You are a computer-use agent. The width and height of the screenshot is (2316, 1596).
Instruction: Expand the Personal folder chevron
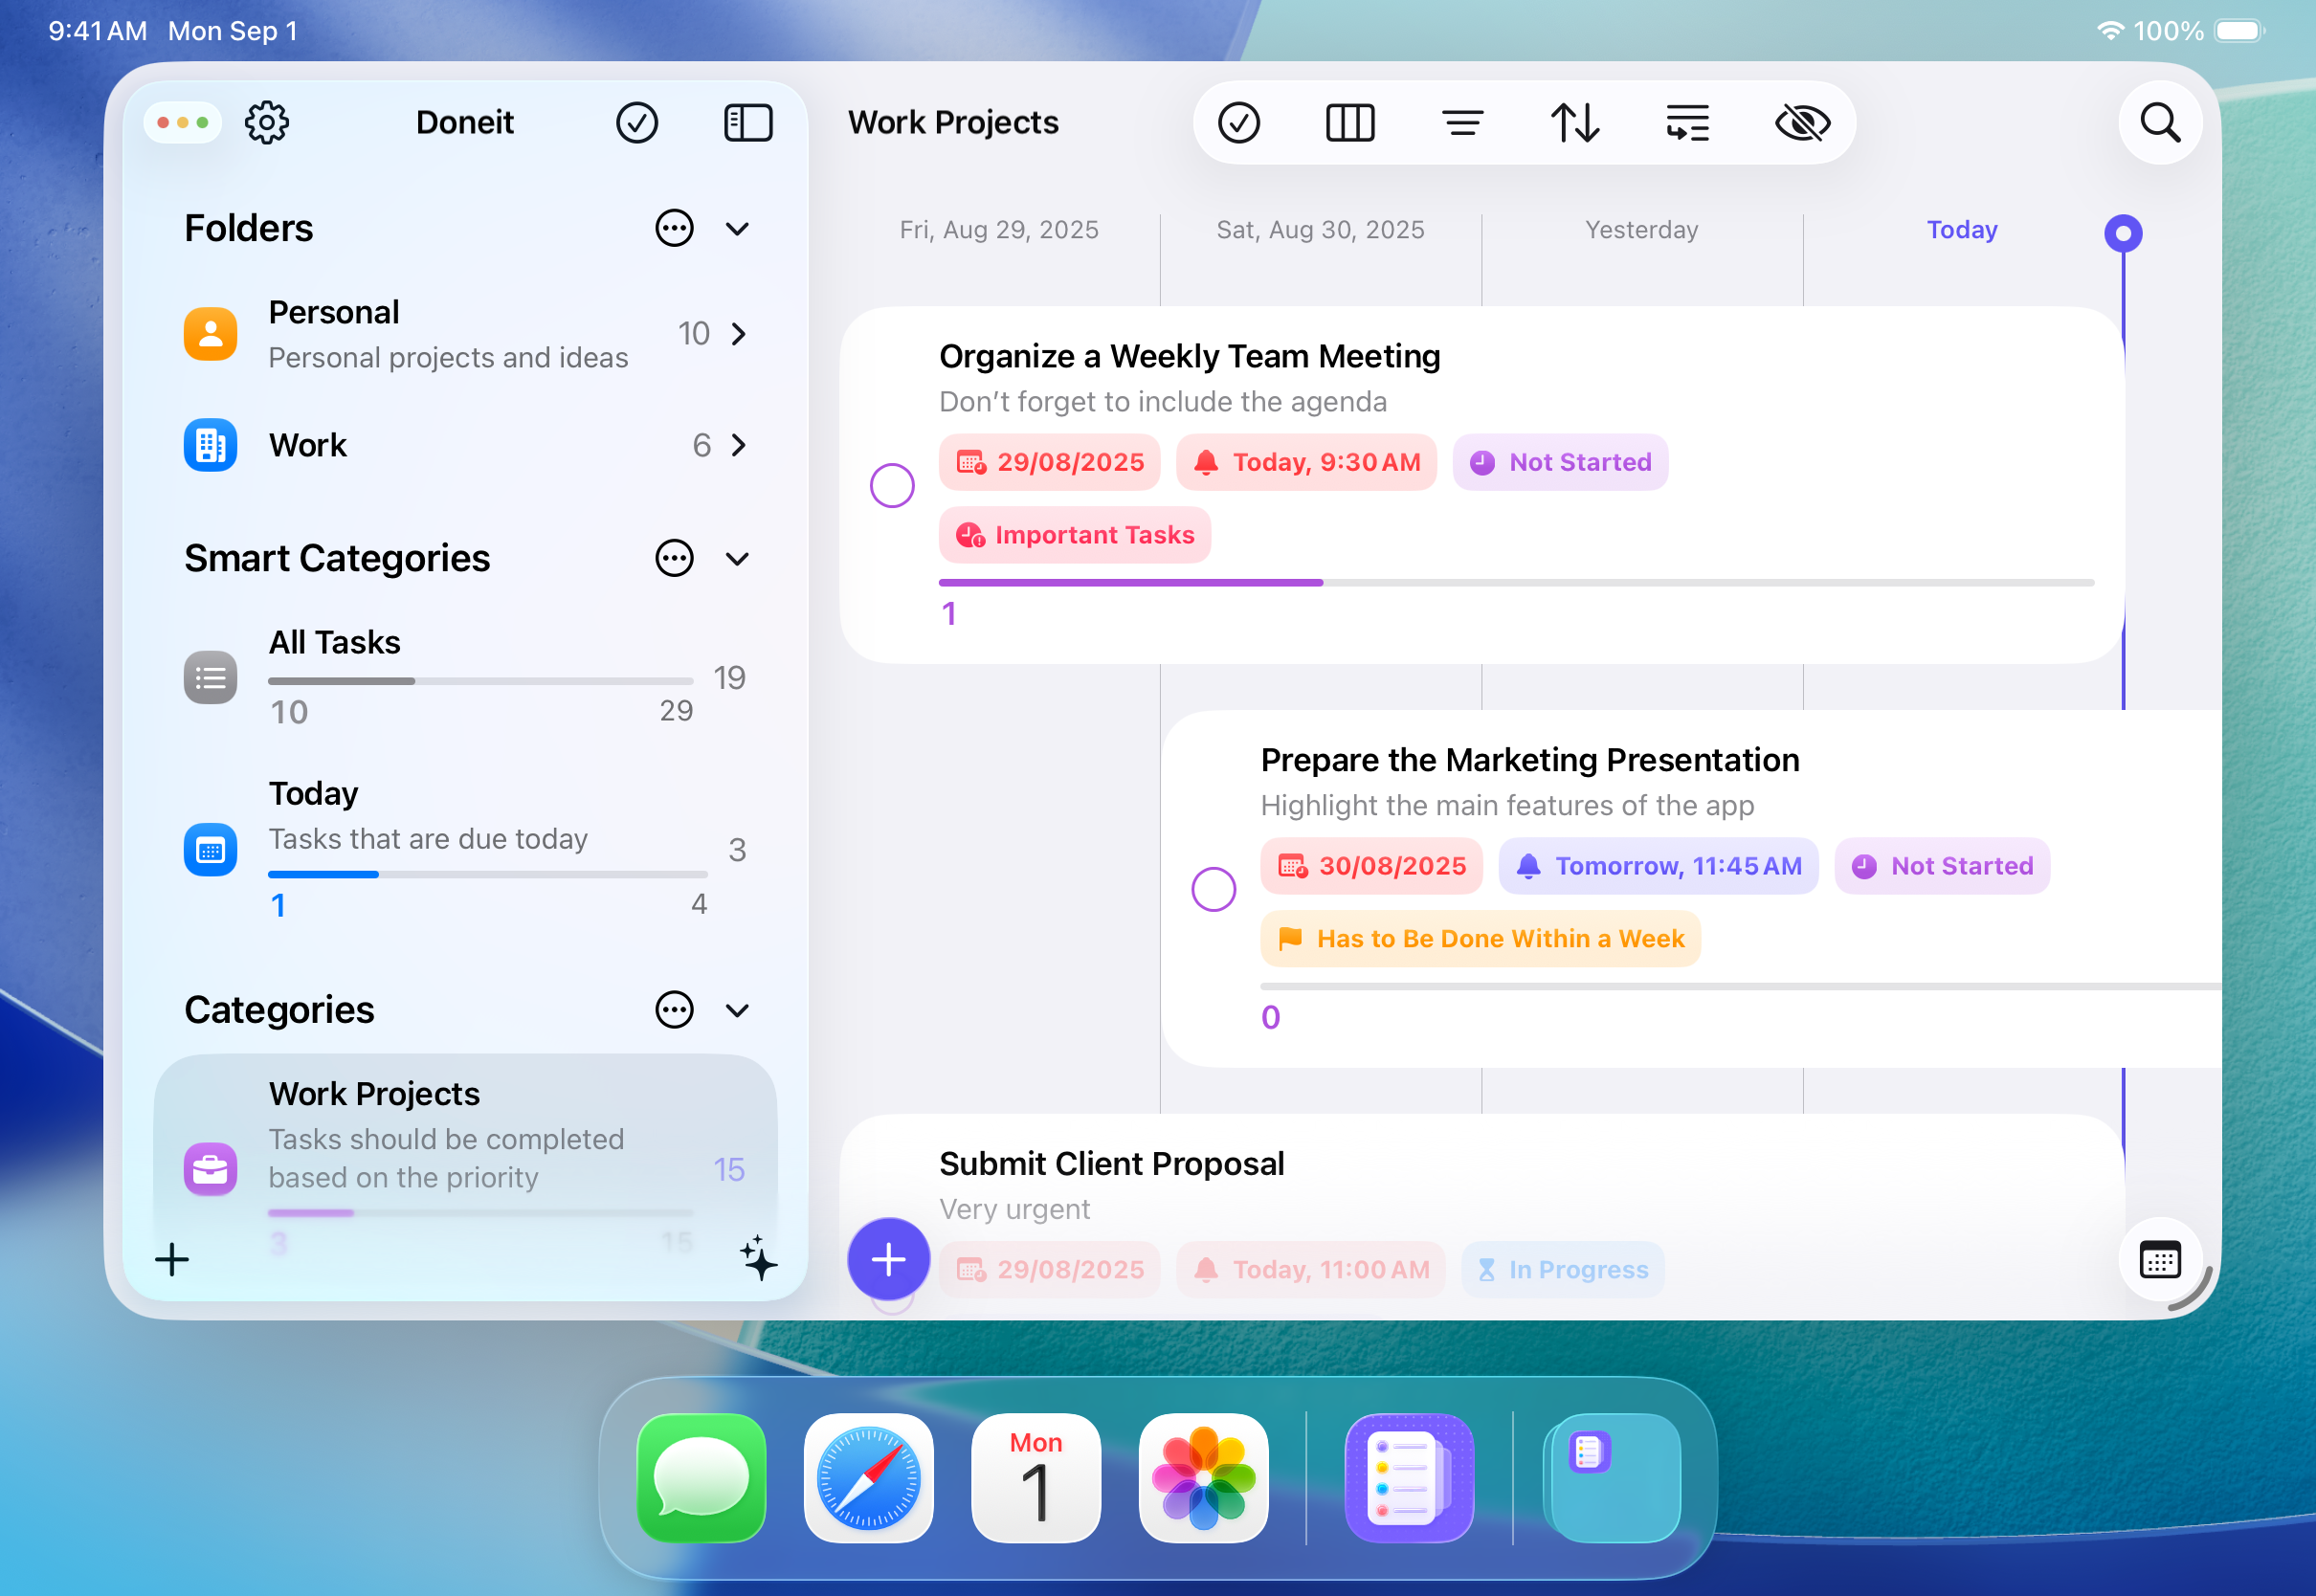739,334
